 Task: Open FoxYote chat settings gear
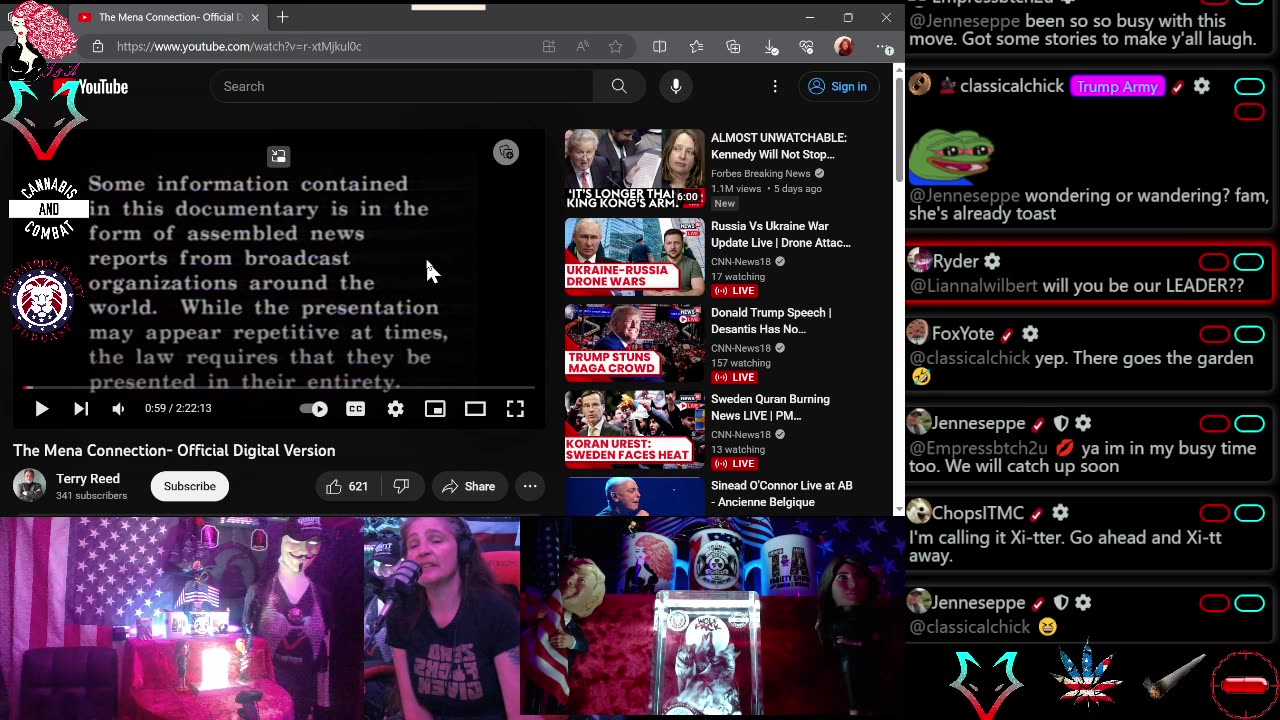click(1030, 334)
